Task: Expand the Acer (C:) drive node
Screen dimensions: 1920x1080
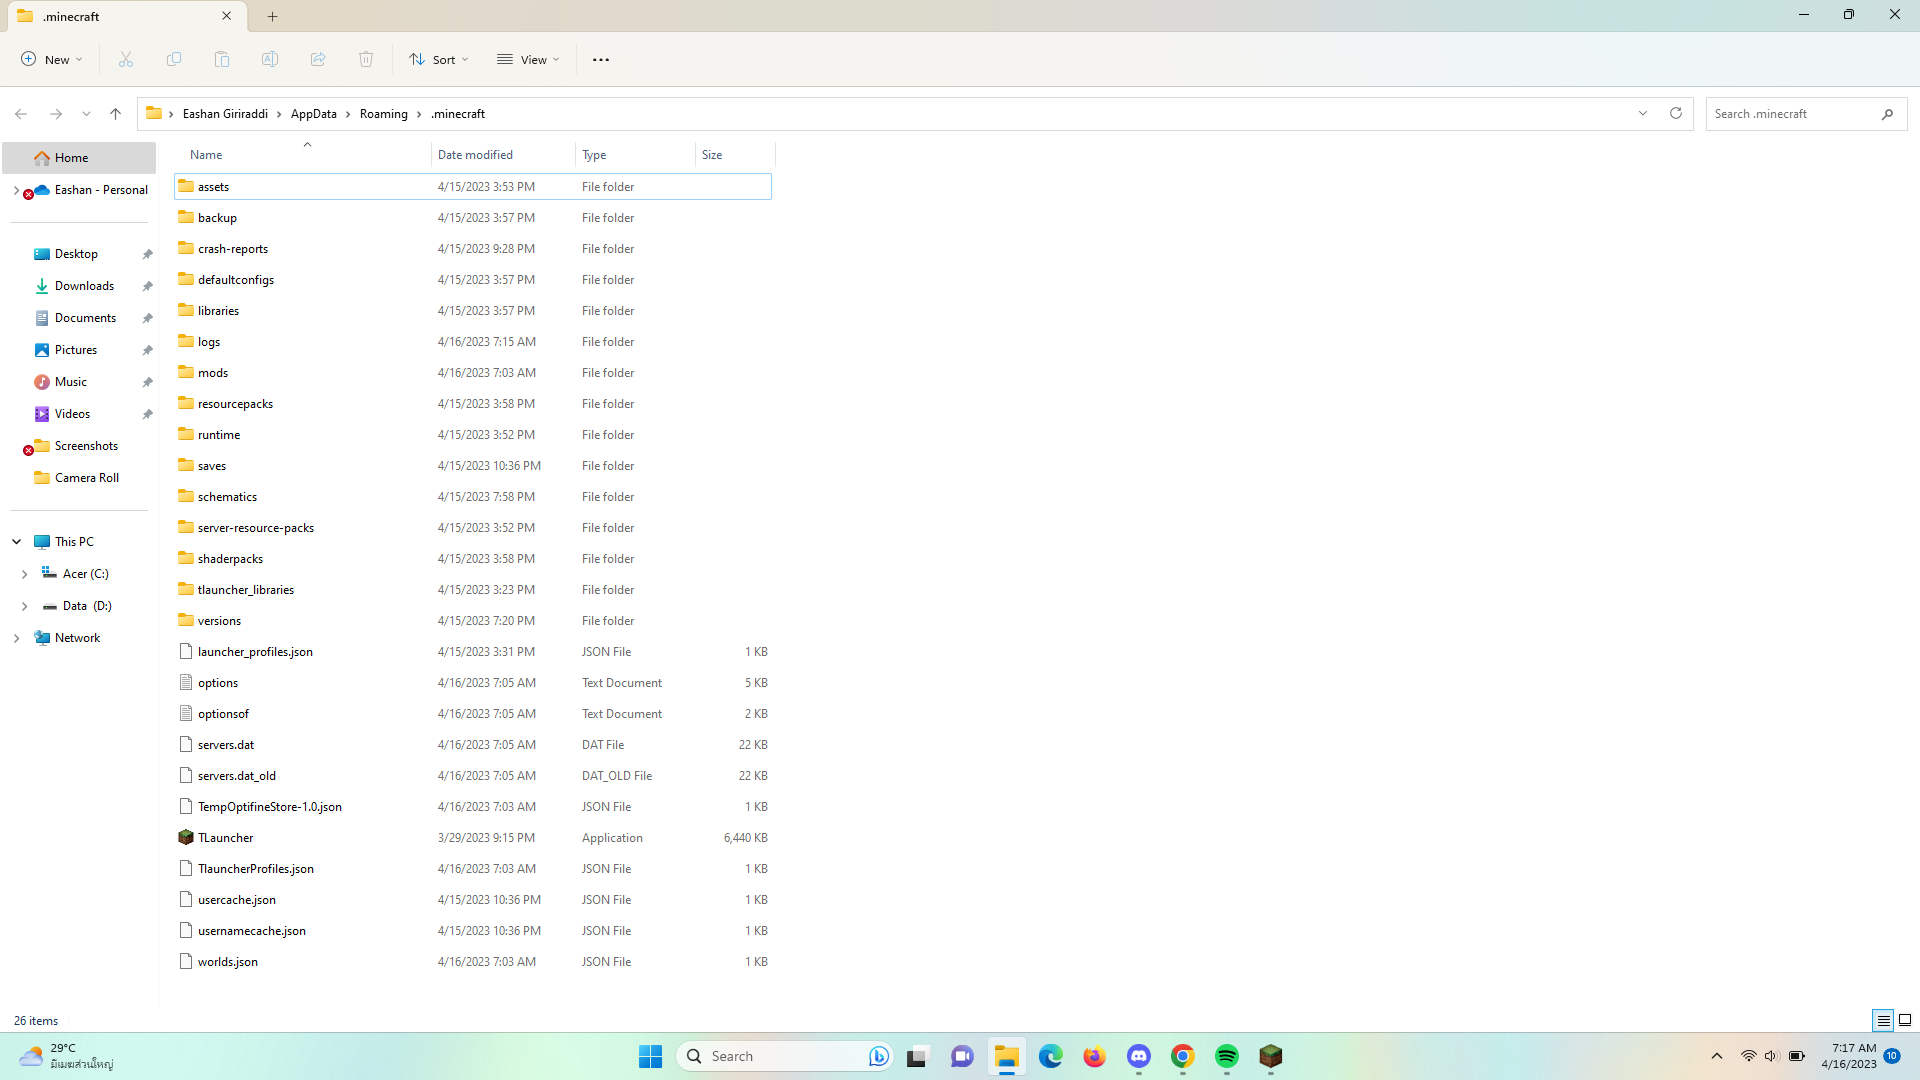Action: click(x=25, y=574)
